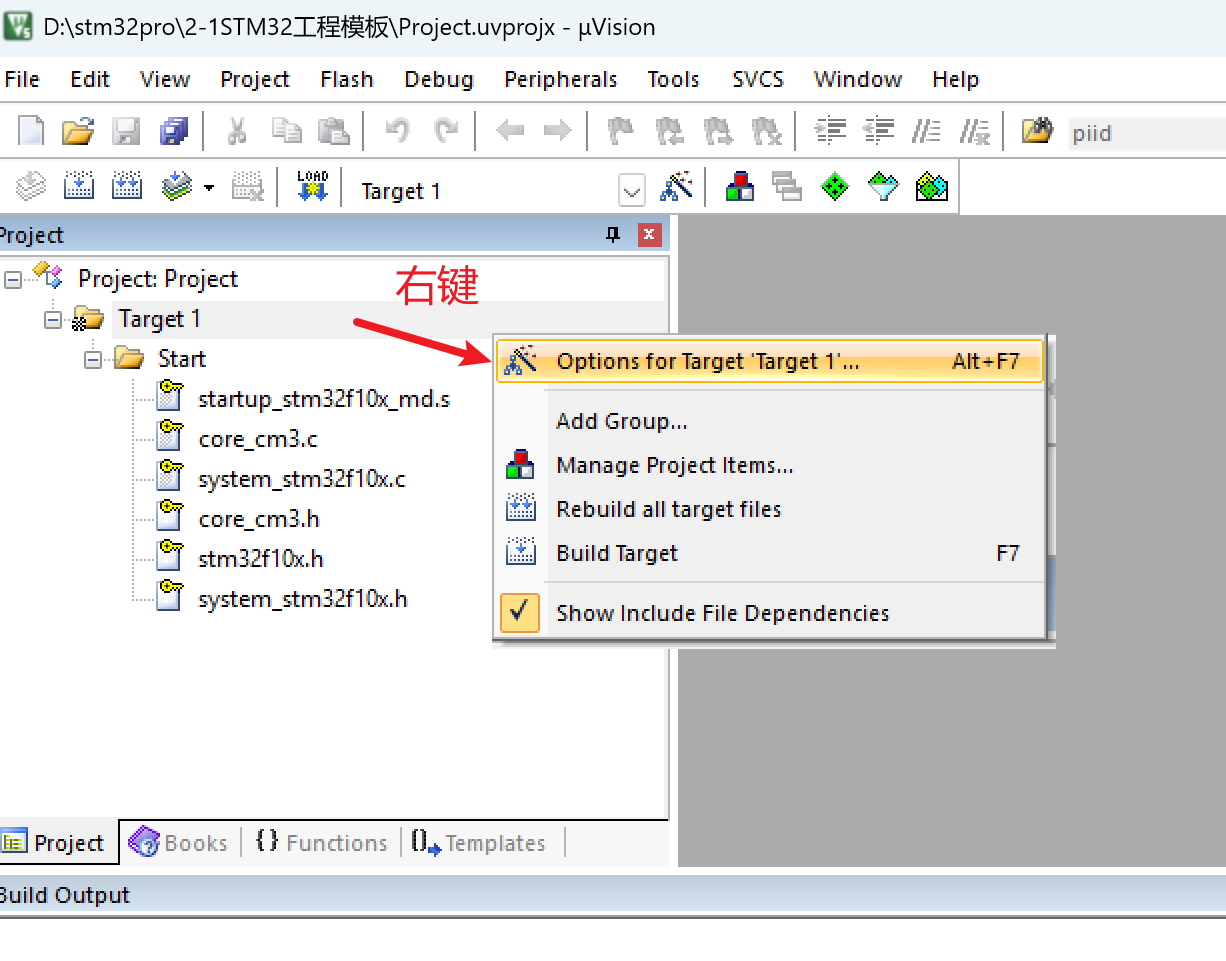Open the Edit menu
This screenshot has width=1226, height=961.
point(90,79)
